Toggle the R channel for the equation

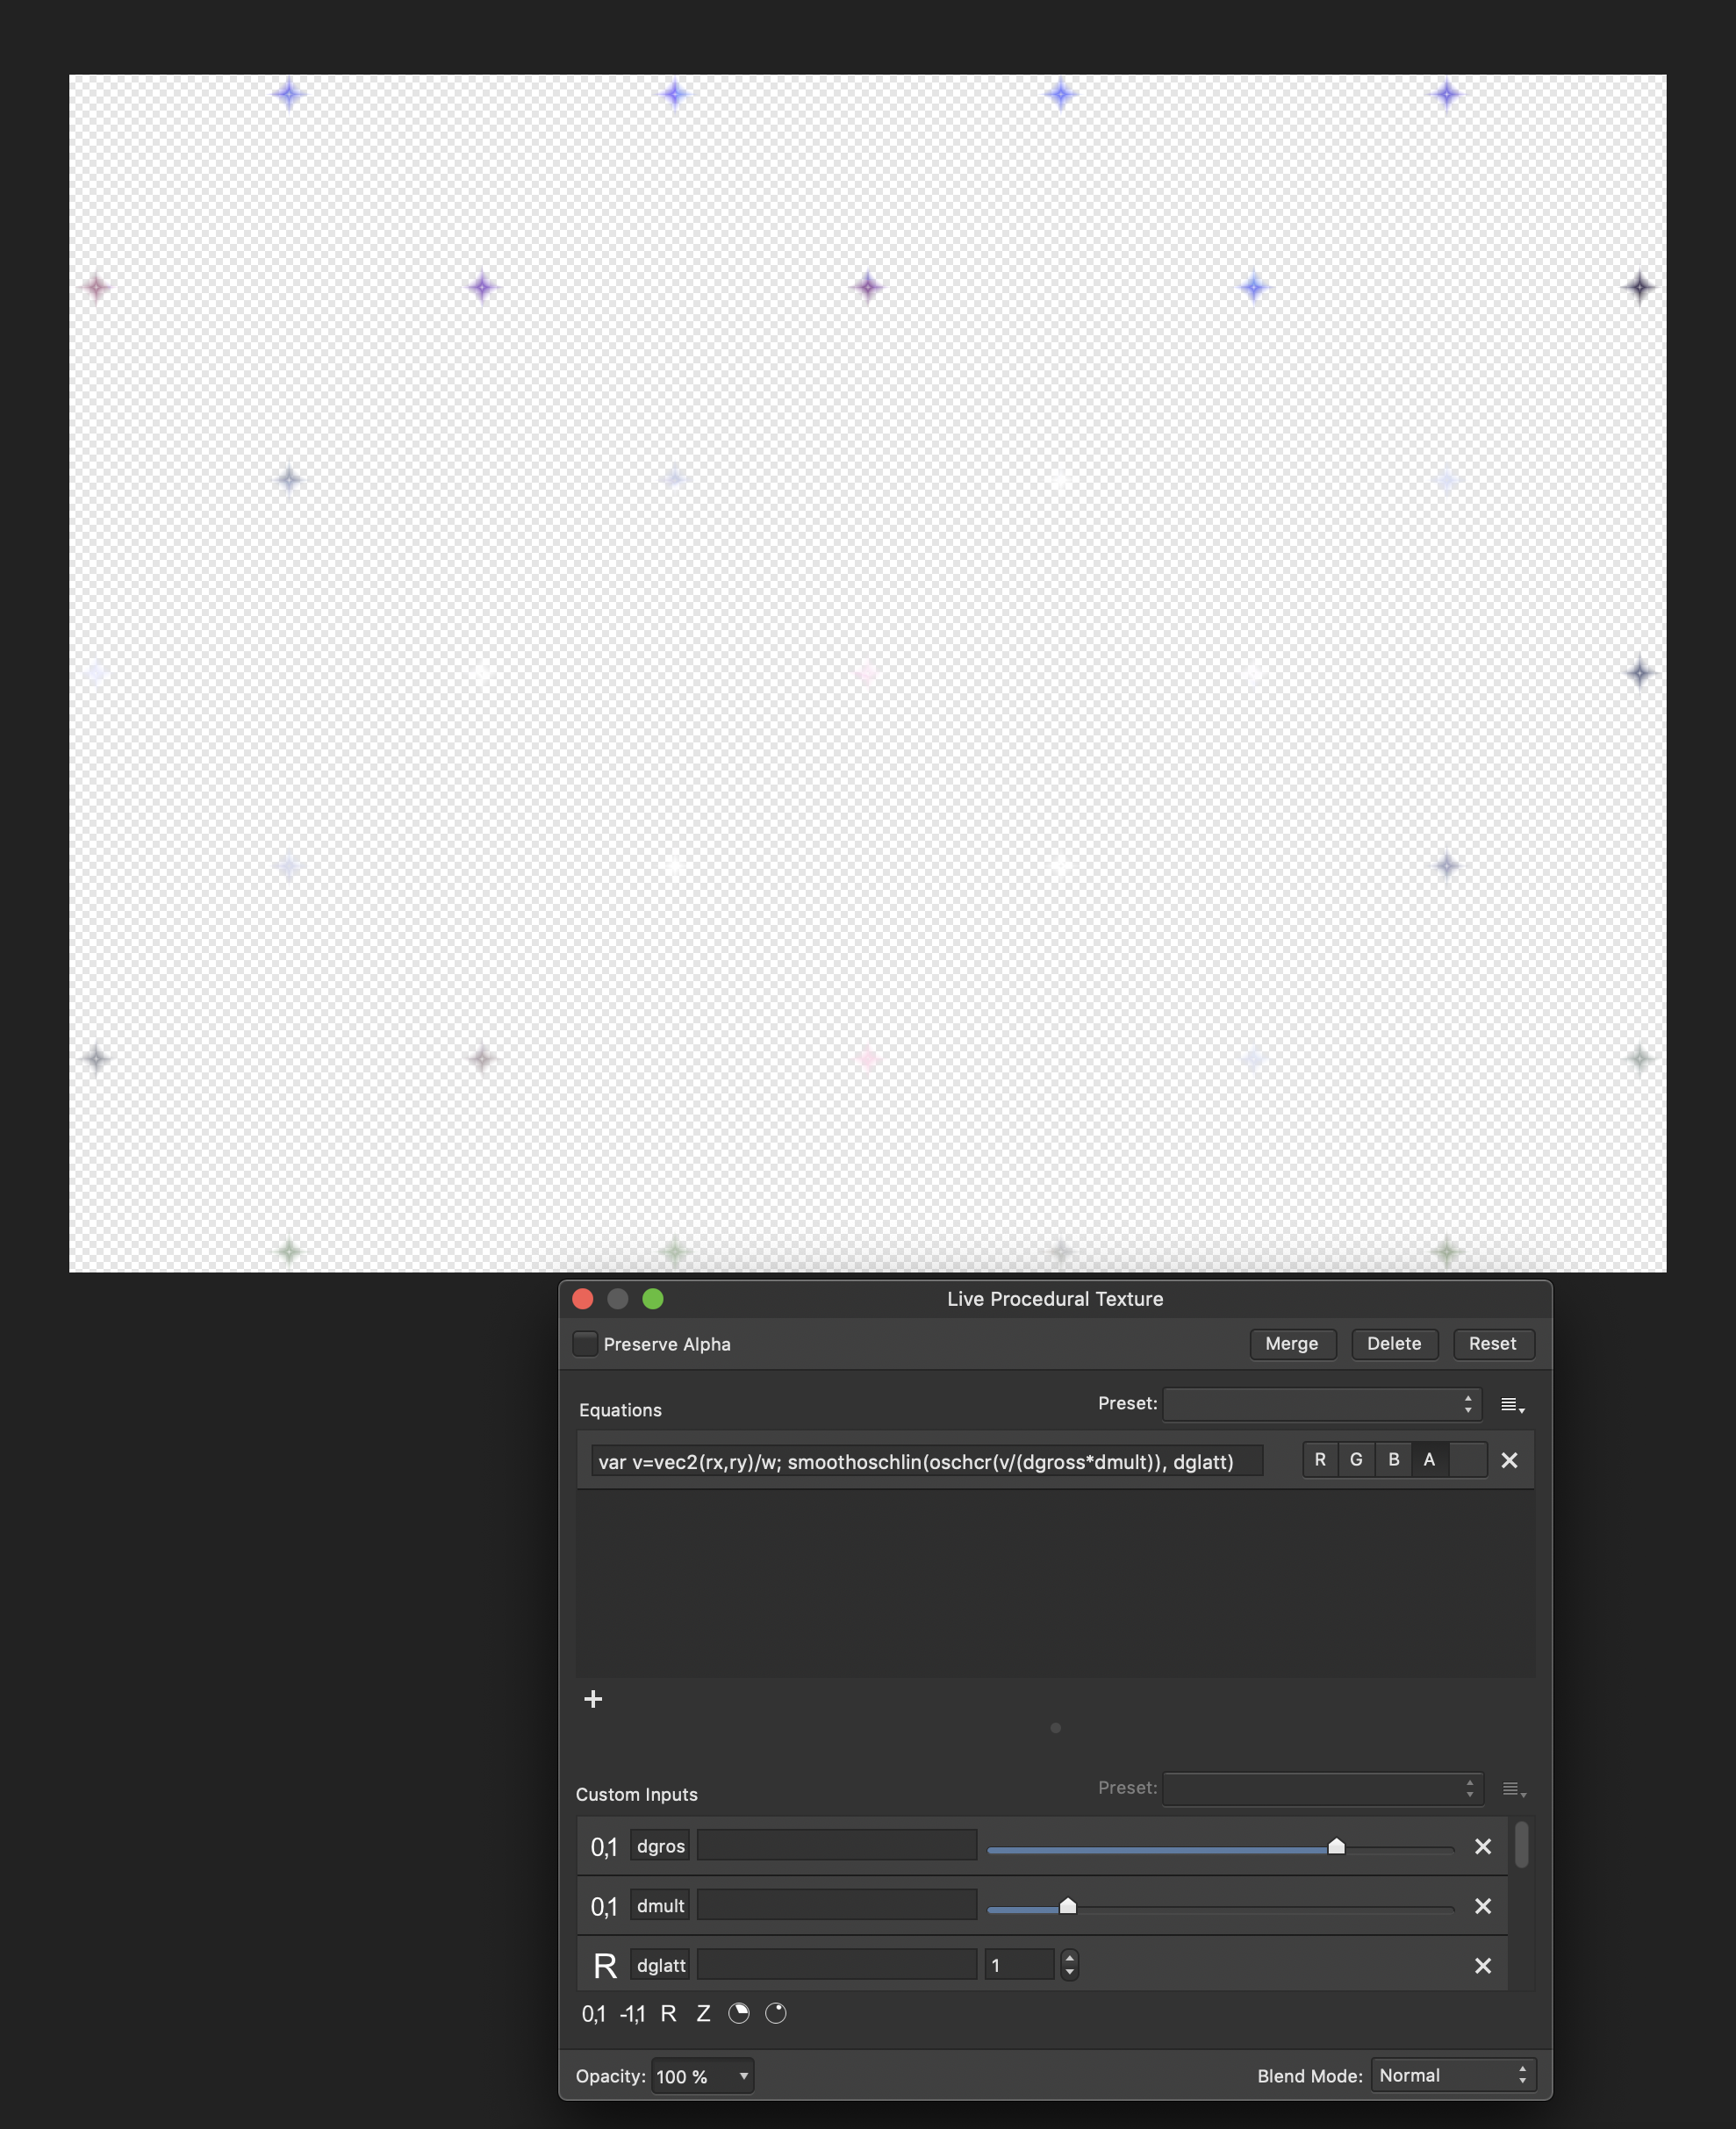point(1320,1460)
